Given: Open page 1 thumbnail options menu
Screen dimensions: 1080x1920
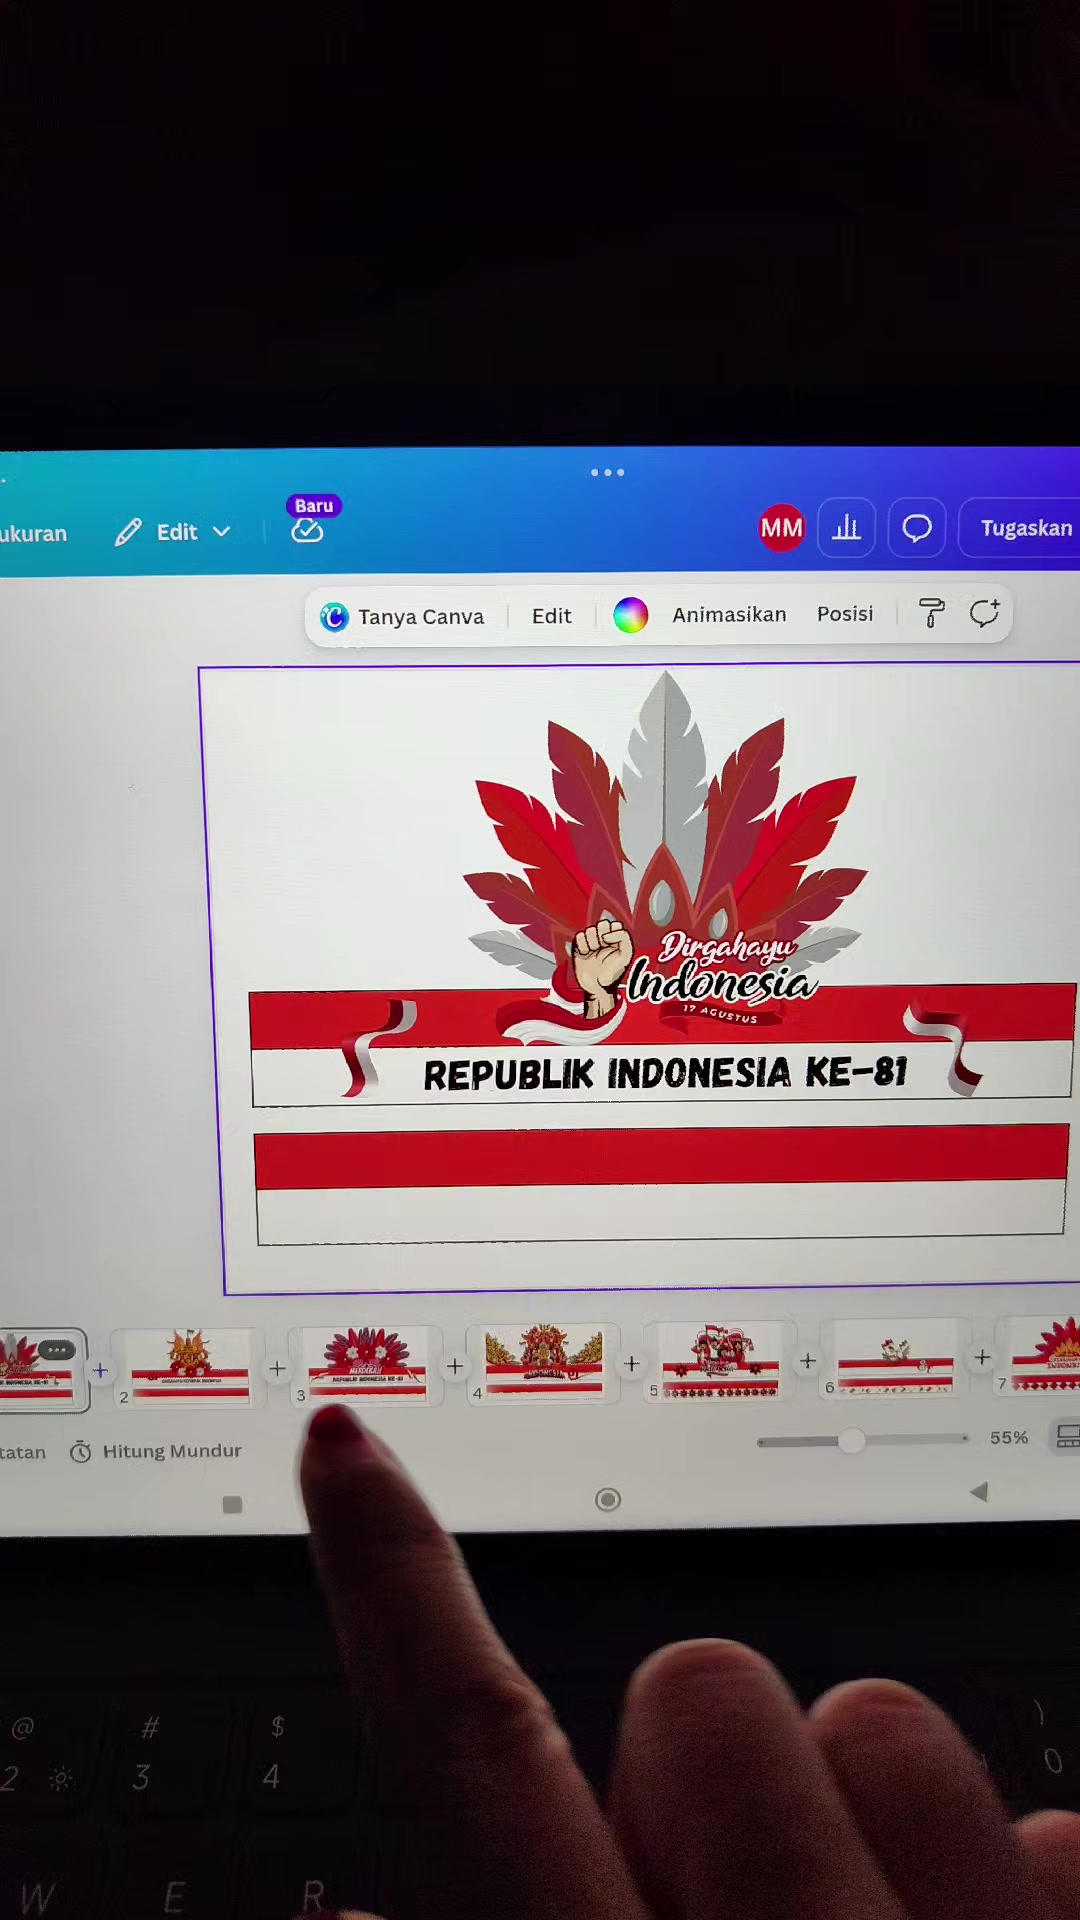Looking at the screenshot, I should click(57, 1350).
